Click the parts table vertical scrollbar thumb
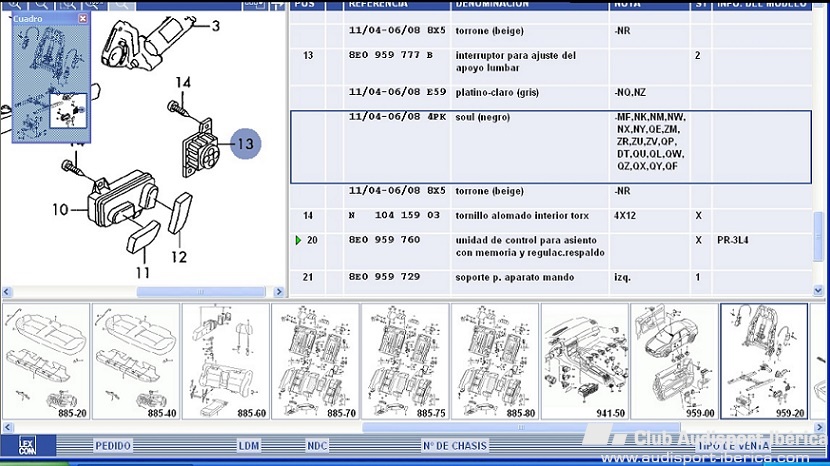The width and height of the screenshot is (830, 466). [x=818, y=236]
